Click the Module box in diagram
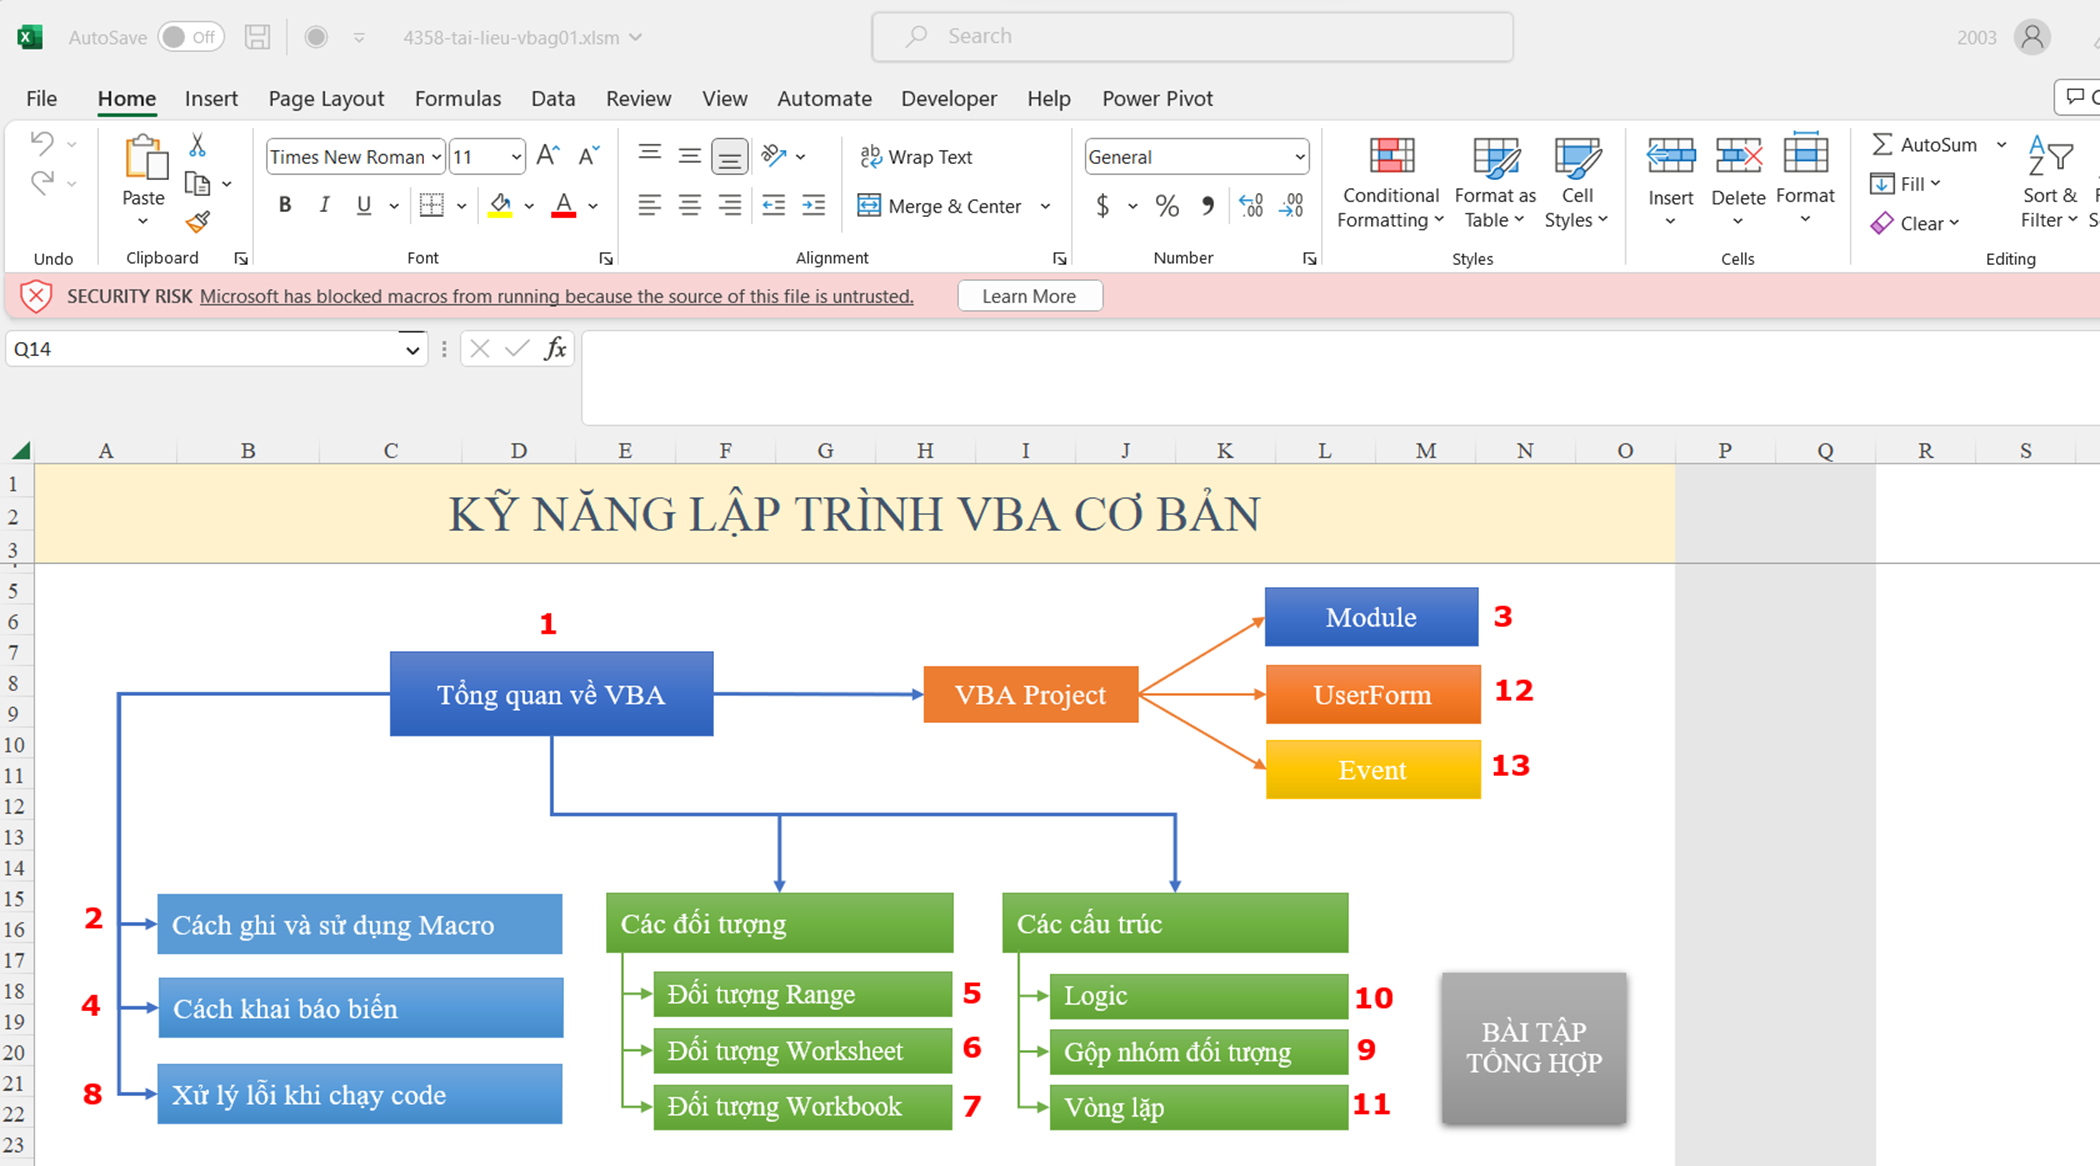Image resolution: width=2100 pixels, height=1166 pixels. coord(1370,617)
